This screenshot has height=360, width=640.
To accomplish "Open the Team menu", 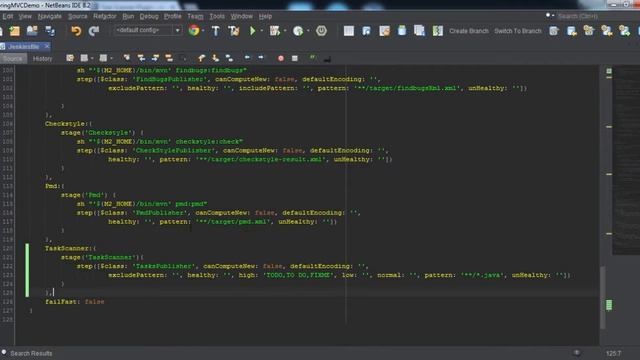I will [x=195, y=16].
